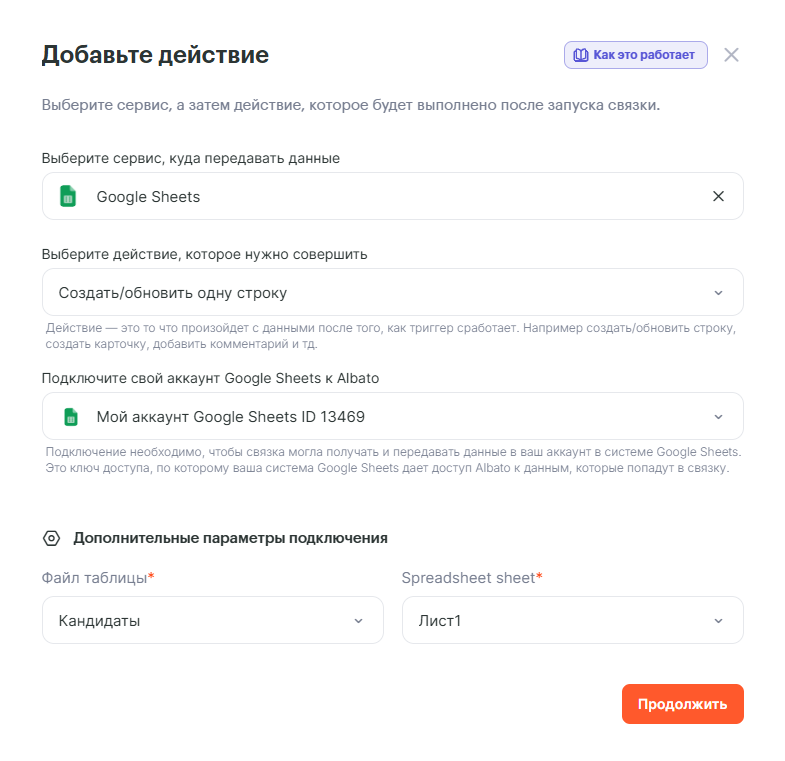Click the 'Дополнительные параметры подключения' heading

[230, 538]
